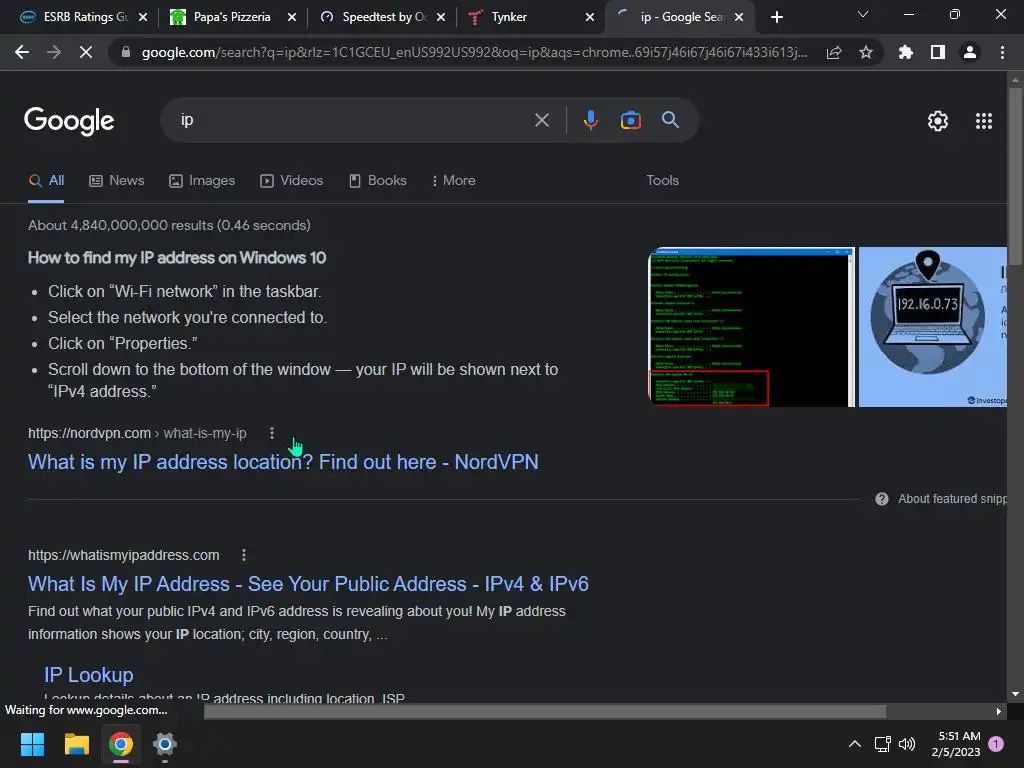Open Google quick settings gear

click(x=938, y=121)
